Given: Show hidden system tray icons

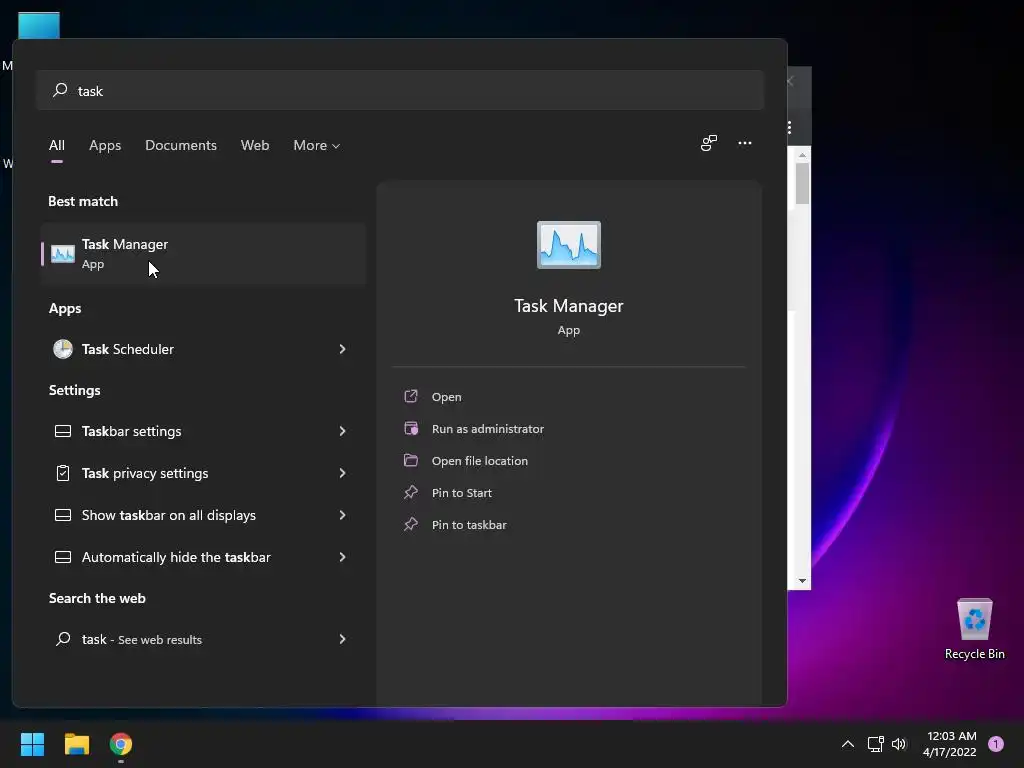Looking at the screenshot, I should tap(848, 744).
